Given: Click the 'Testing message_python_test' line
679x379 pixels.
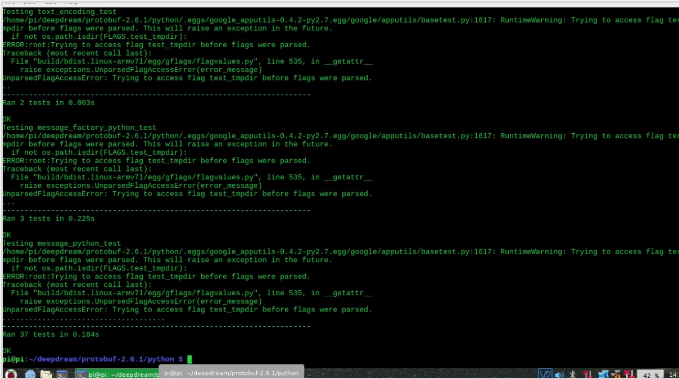Looking at the screenshot, I should click(61, 243).
